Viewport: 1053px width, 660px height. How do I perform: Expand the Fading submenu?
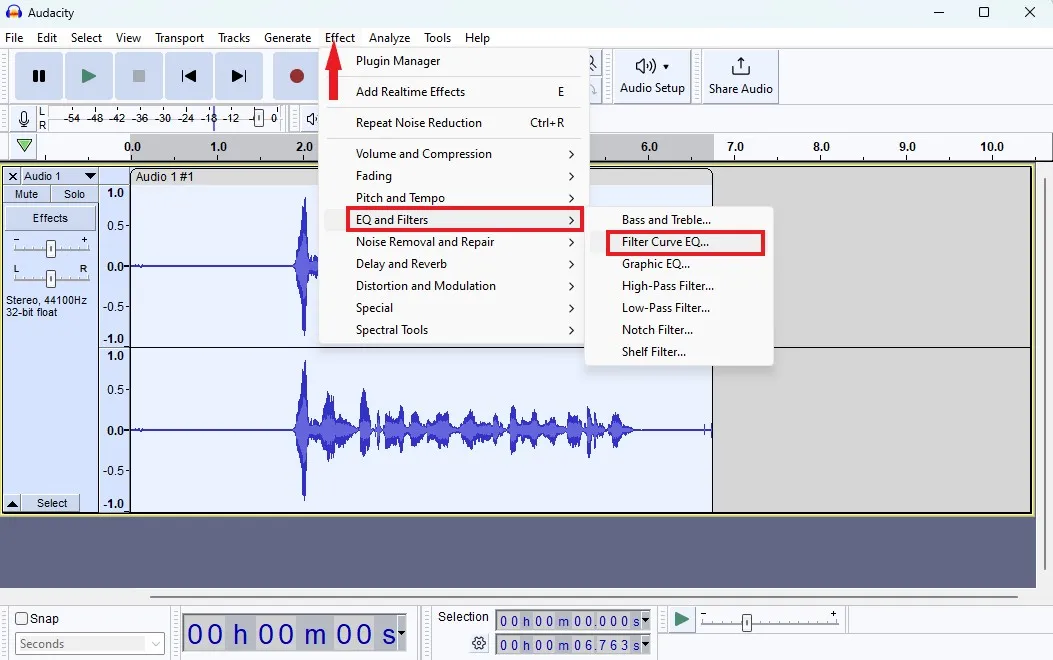tap(453, 176)
